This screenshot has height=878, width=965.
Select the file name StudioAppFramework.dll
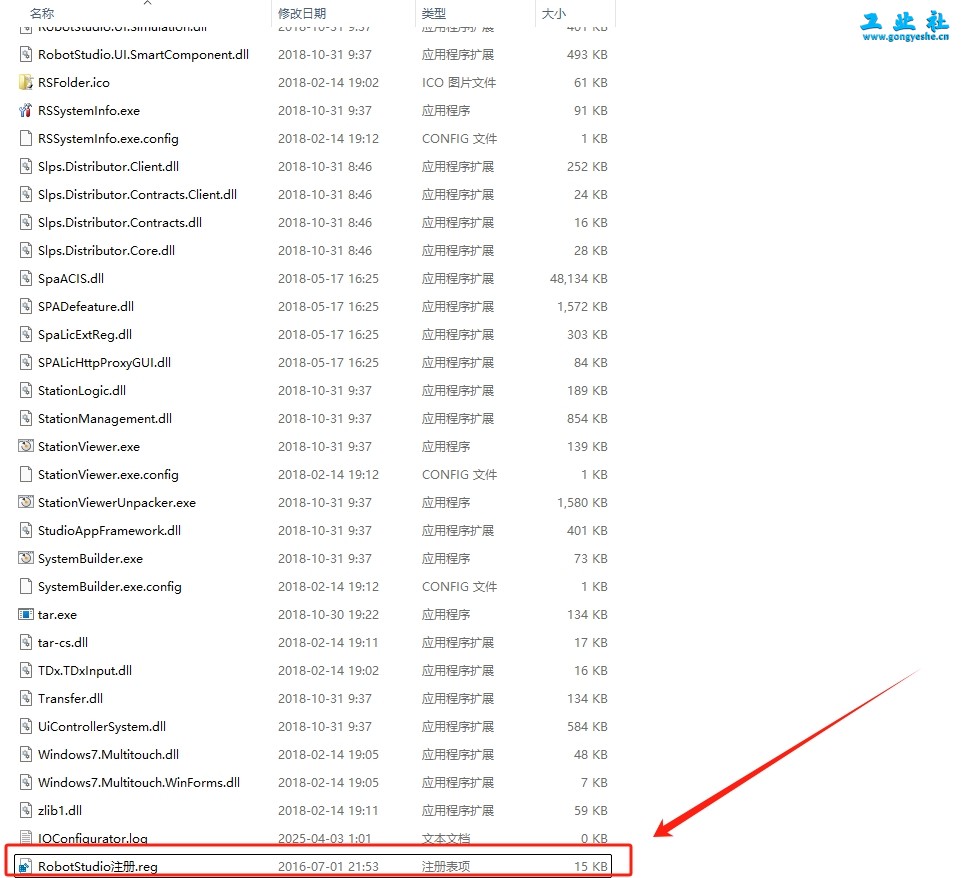pyautogui.click(x=110, y=530)
